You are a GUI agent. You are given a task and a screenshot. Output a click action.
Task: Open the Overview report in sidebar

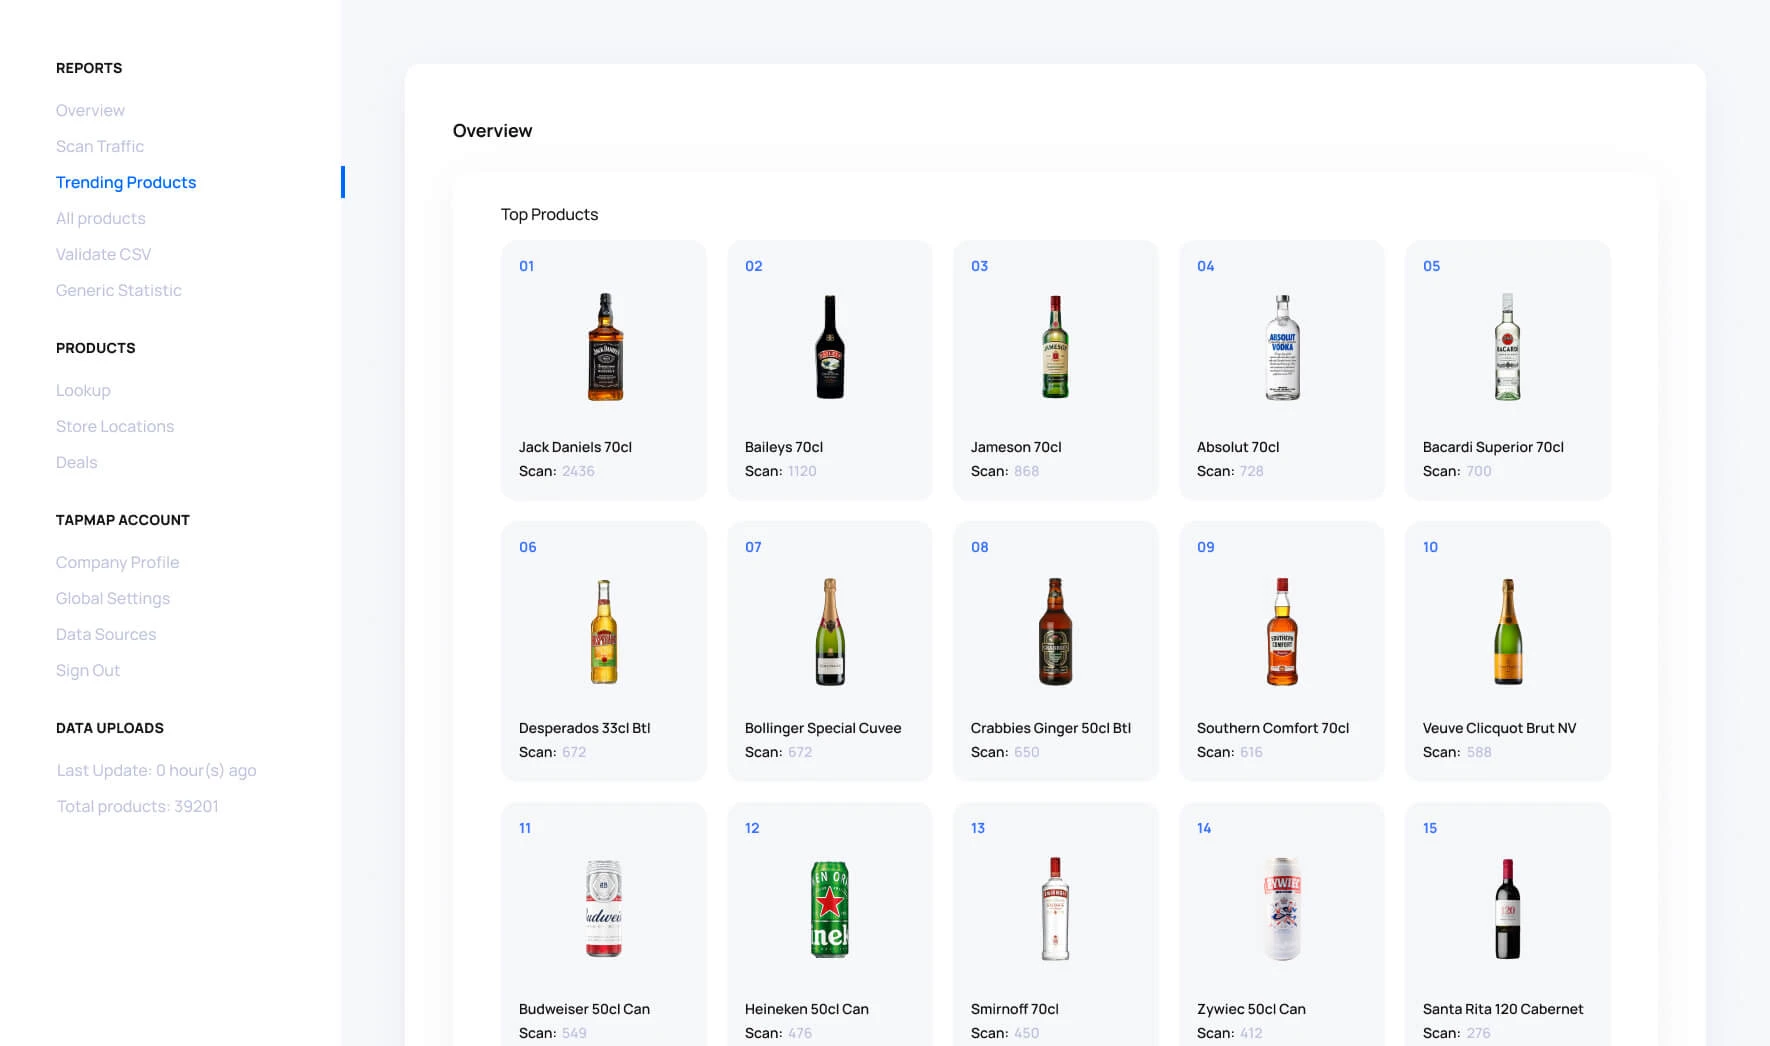90,110
